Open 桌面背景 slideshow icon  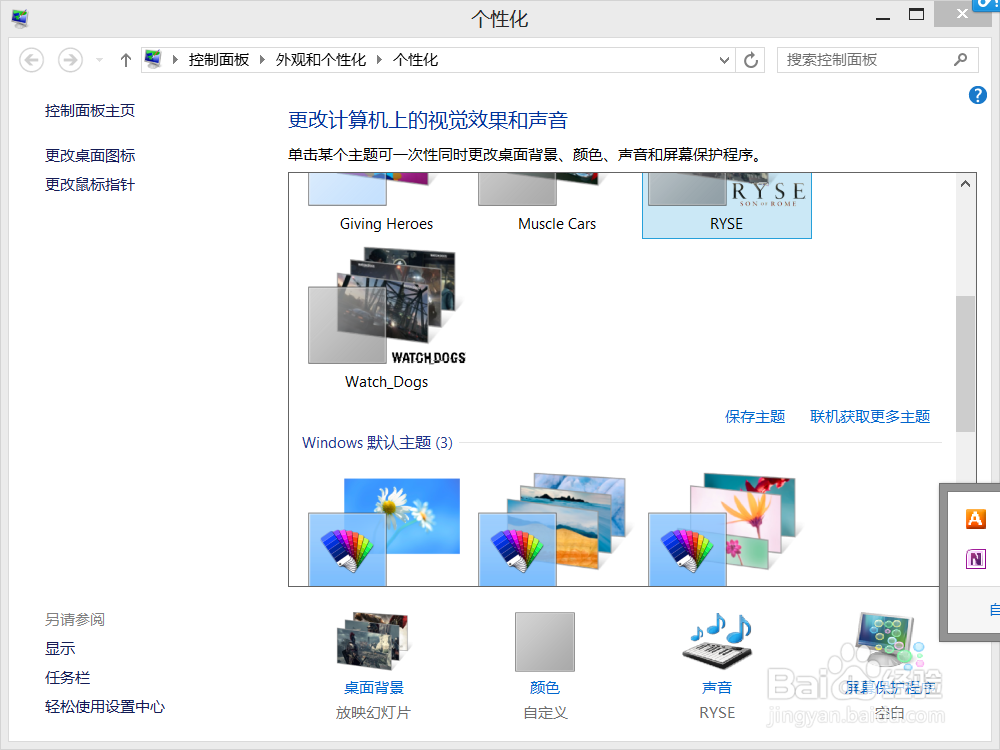pyautogui.click(x=374, y=642)
